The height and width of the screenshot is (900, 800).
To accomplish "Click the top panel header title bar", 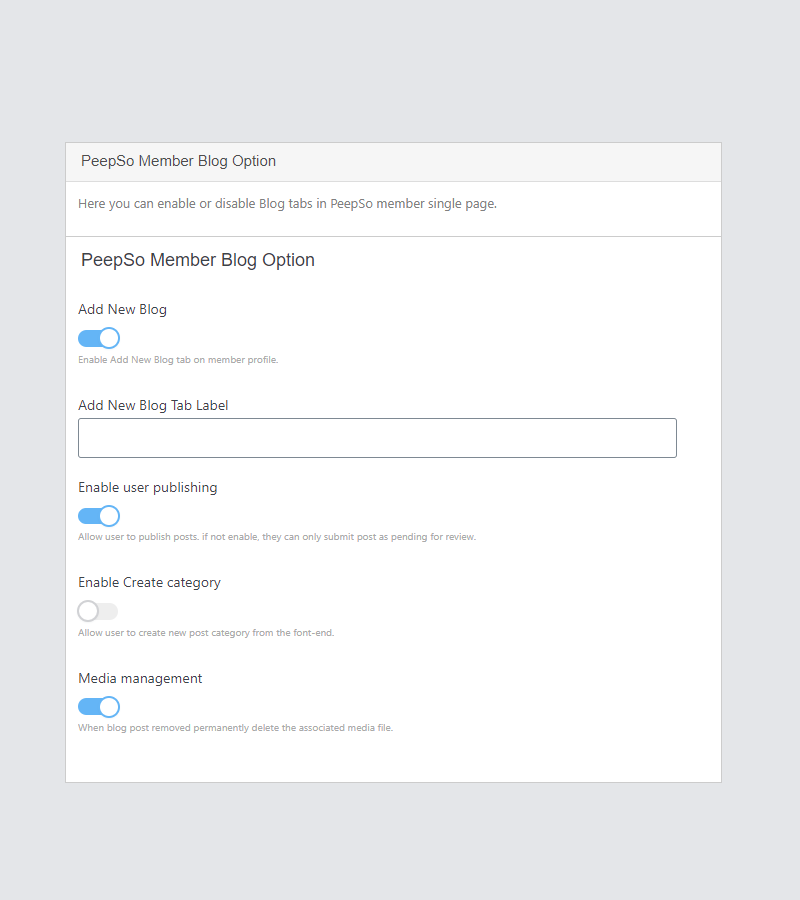I will (393, 162).
